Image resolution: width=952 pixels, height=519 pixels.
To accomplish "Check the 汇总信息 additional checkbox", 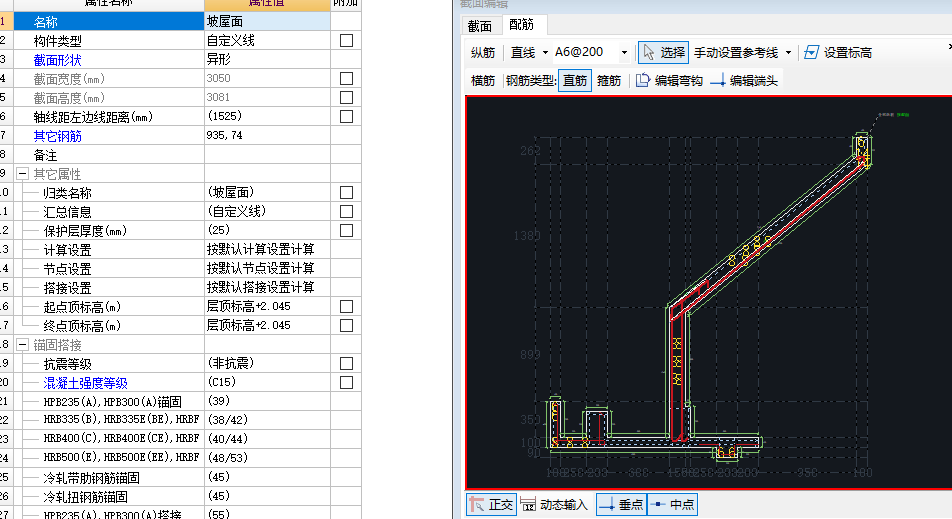I will [x=347, y=211].
